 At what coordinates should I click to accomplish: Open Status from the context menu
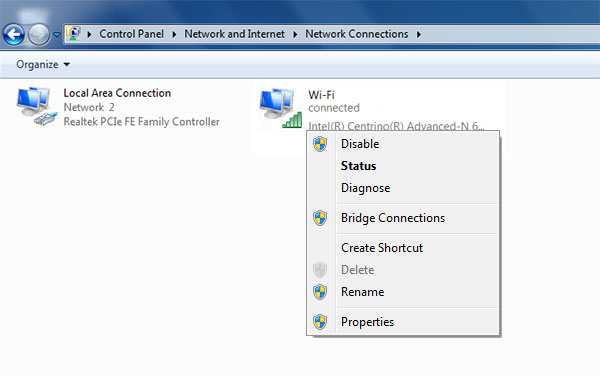[403, 166]
